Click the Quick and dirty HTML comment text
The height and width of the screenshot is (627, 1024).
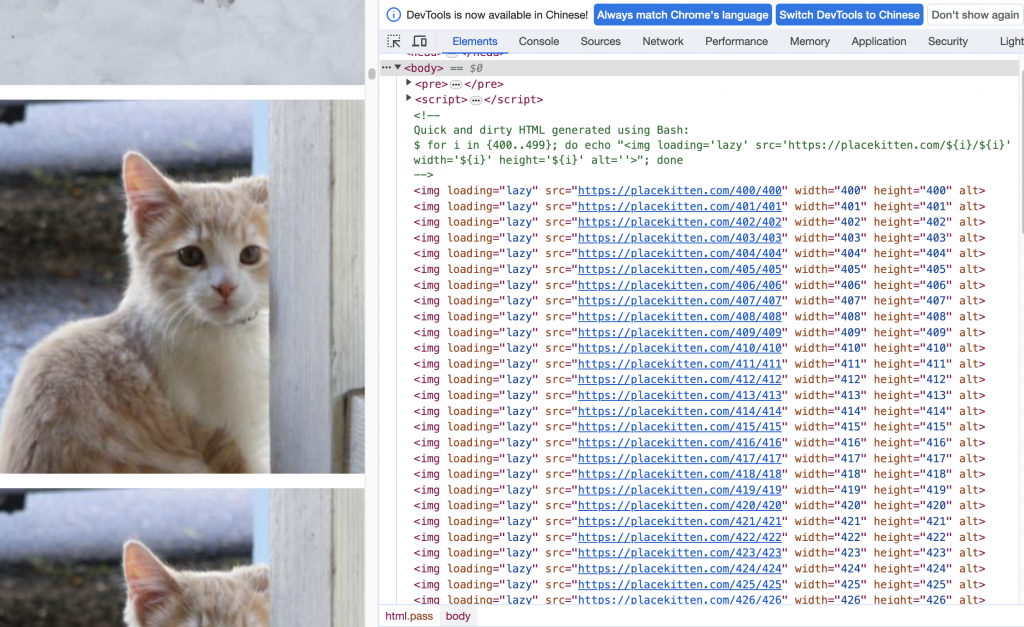coord(551,130)
